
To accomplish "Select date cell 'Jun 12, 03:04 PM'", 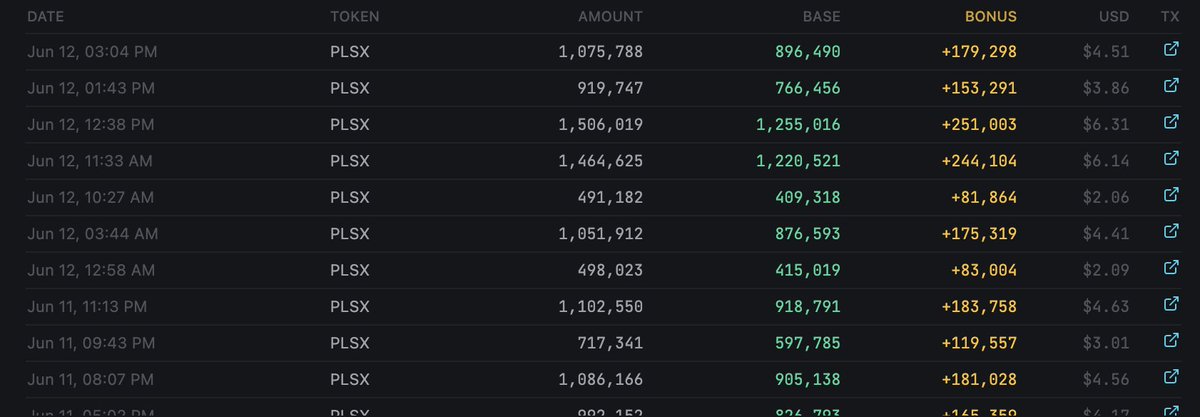I will (x=91, y=52).
